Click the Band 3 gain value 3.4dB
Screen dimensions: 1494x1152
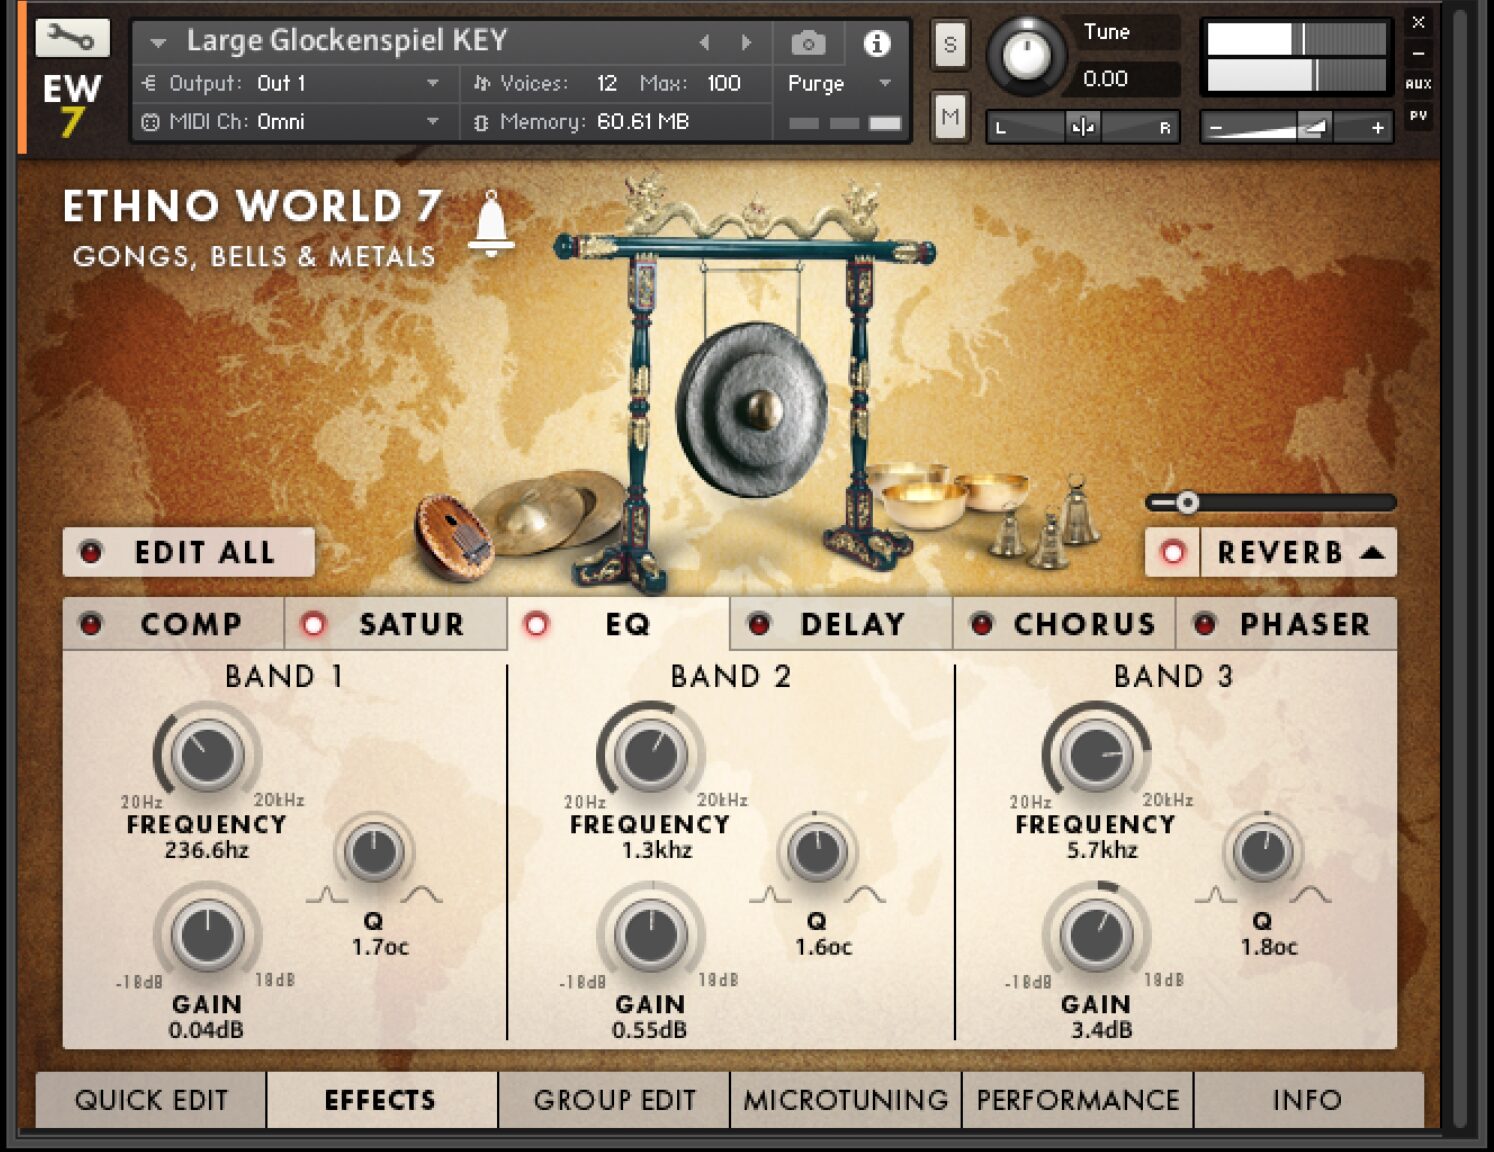pos(1102,1030)
